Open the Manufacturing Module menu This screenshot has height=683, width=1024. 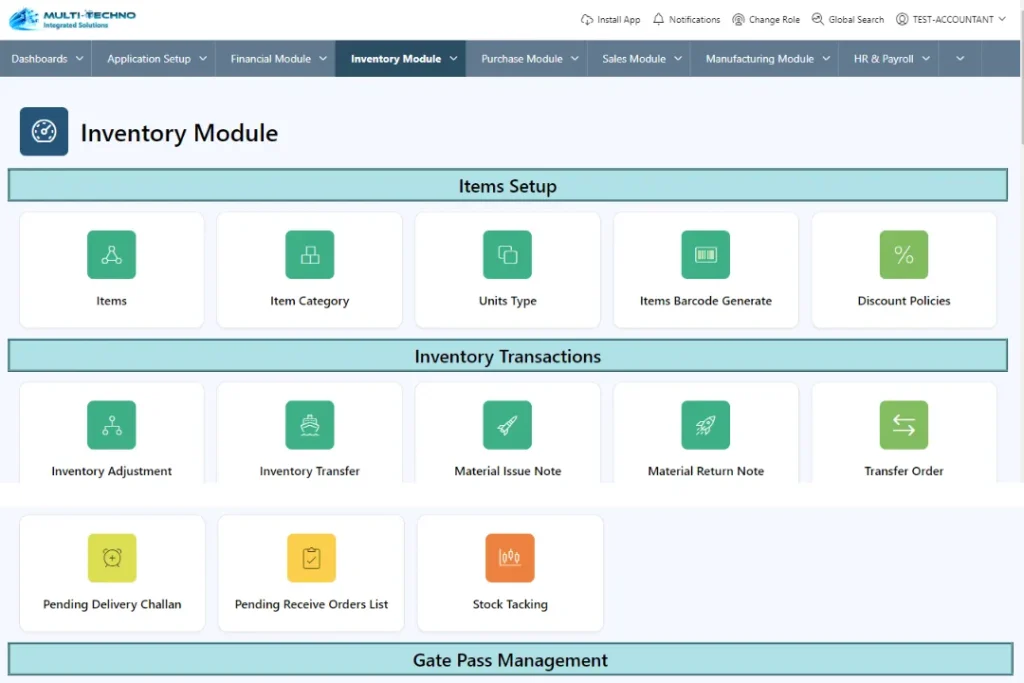768,59
